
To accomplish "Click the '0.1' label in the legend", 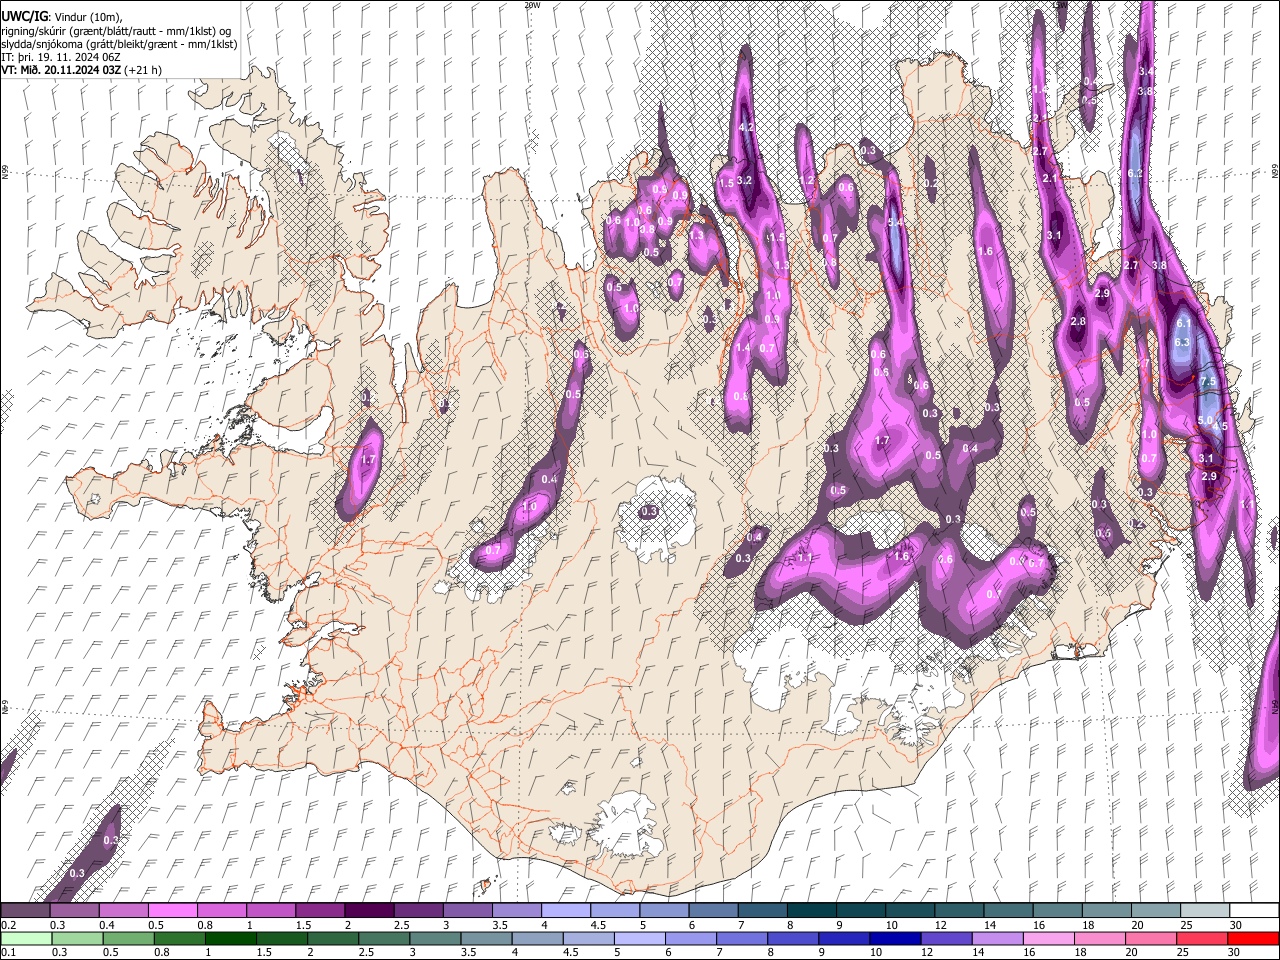I will click(x=8, y=952).
